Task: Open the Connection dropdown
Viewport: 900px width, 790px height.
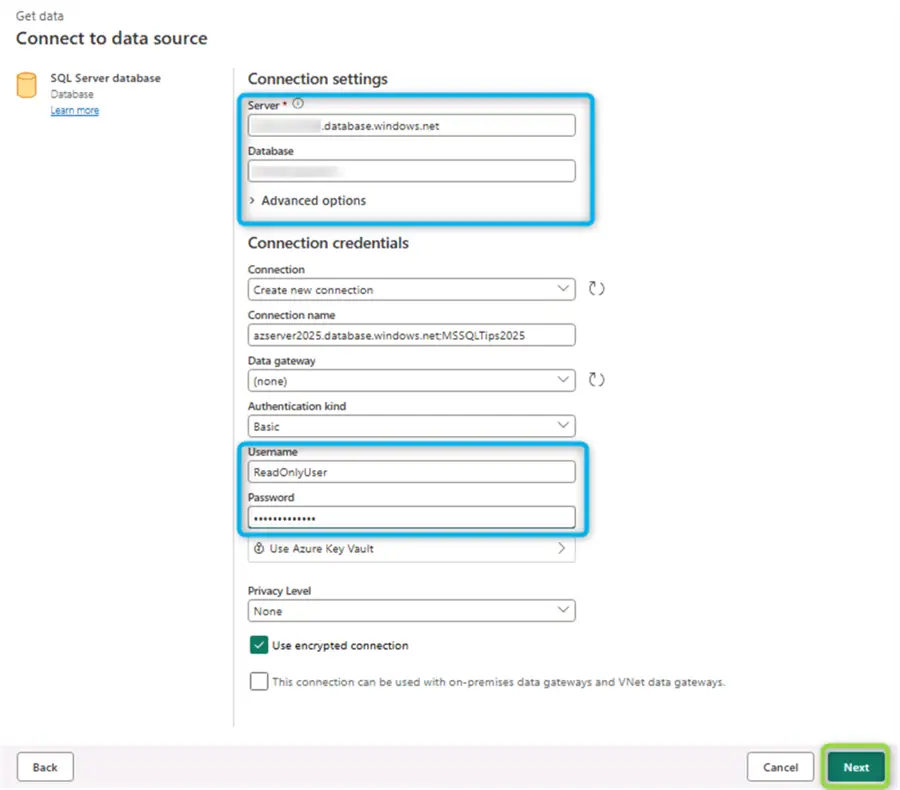Action: pos(412,289)
